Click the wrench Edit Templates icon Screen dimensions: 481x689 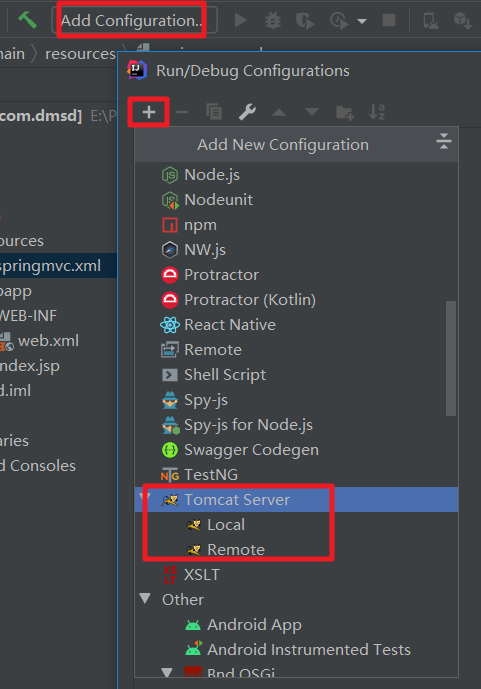click(x=247, y=112)
